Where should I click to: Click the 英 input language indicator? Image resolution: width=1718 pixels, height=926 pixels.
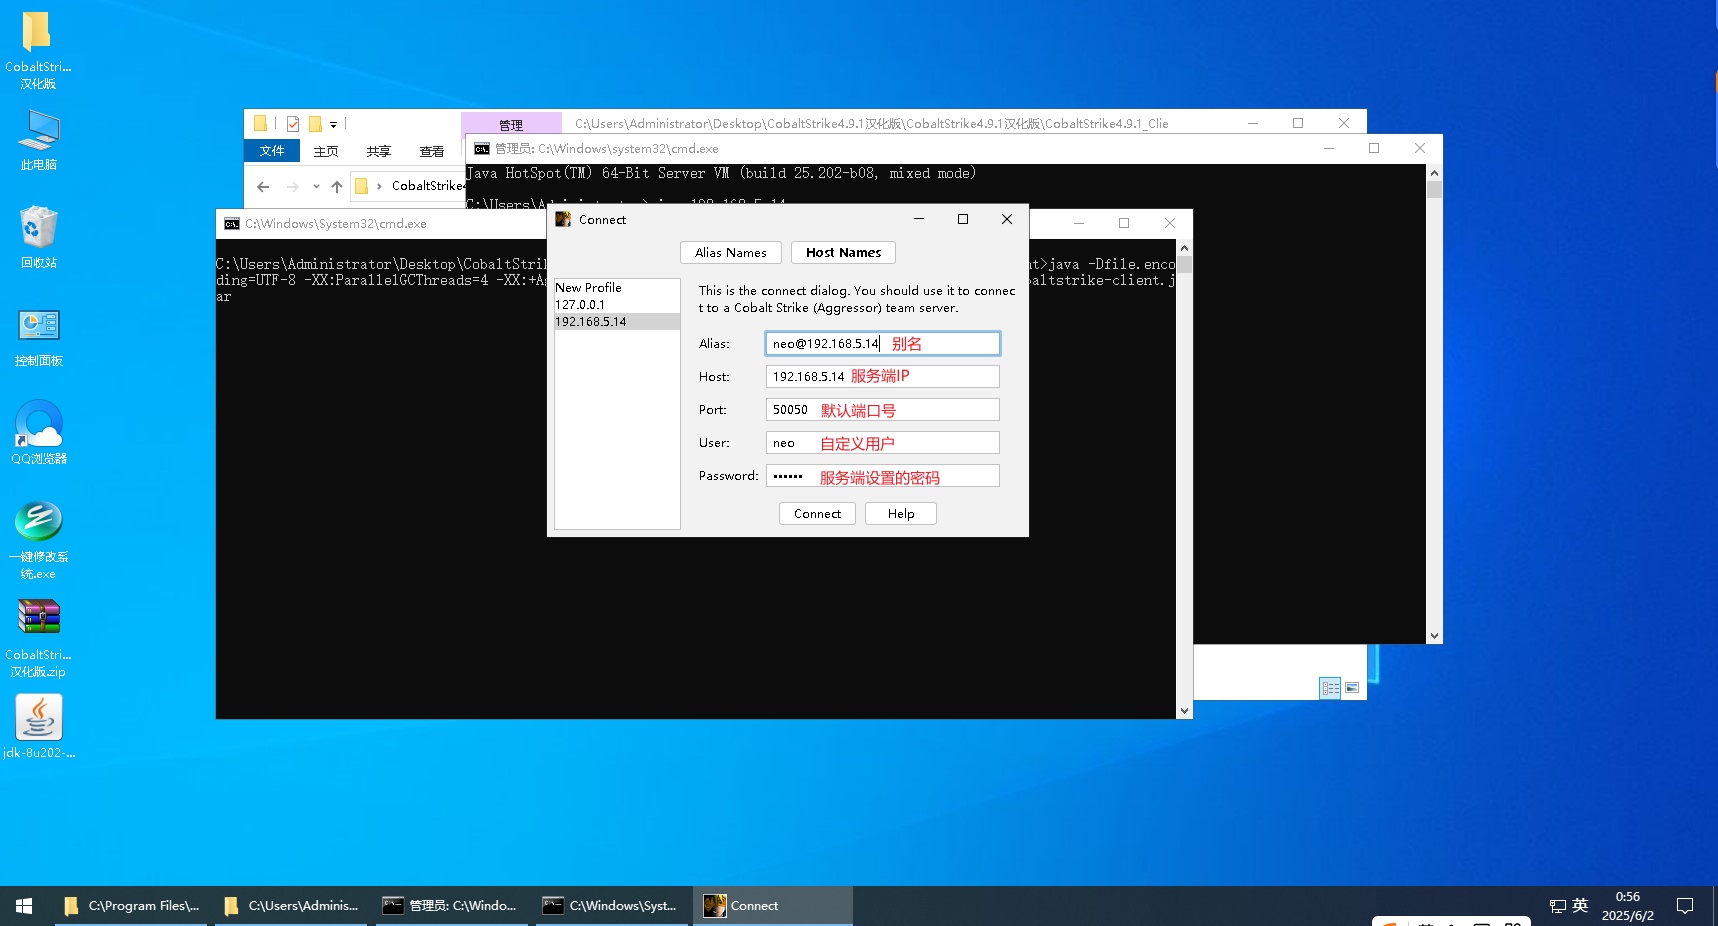1580,906
